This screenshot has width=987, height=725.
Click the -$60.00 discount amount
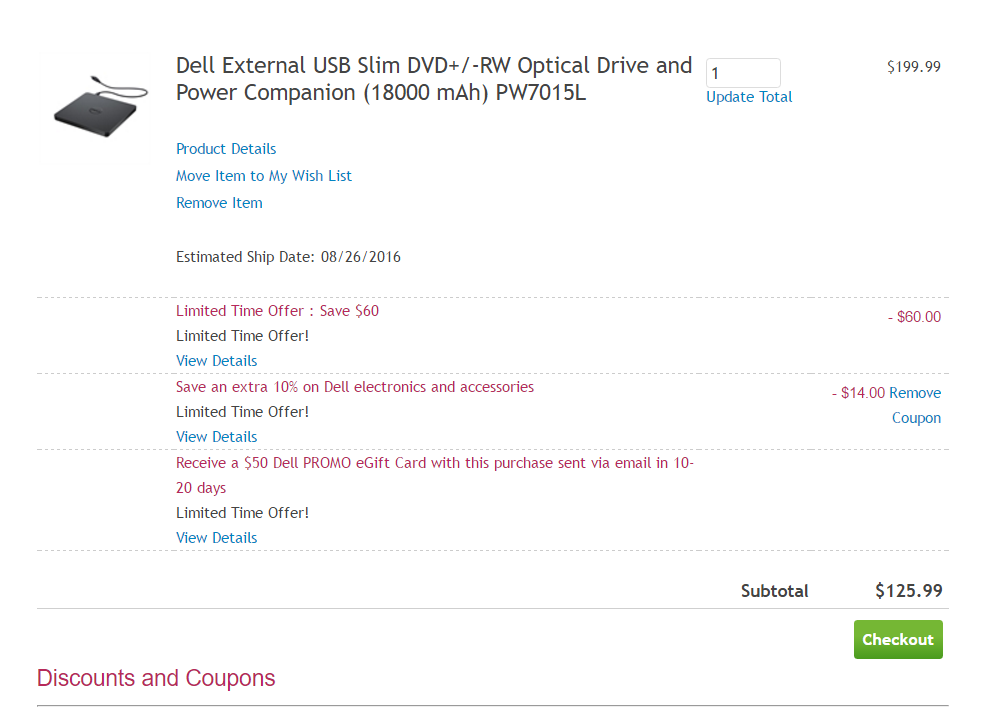tap(914, 316)
